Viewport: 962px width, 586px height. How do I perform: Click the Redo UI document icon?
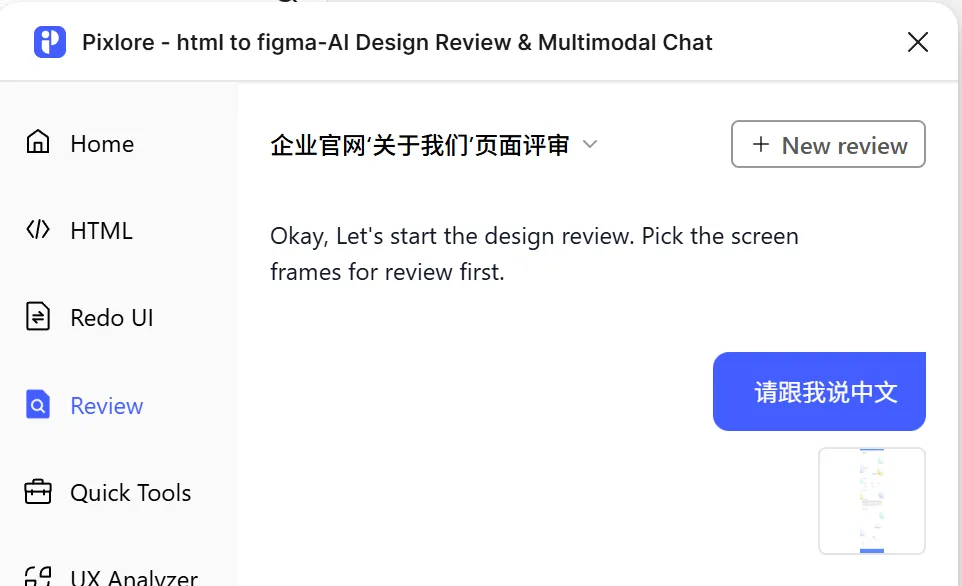tap(38, 317)
